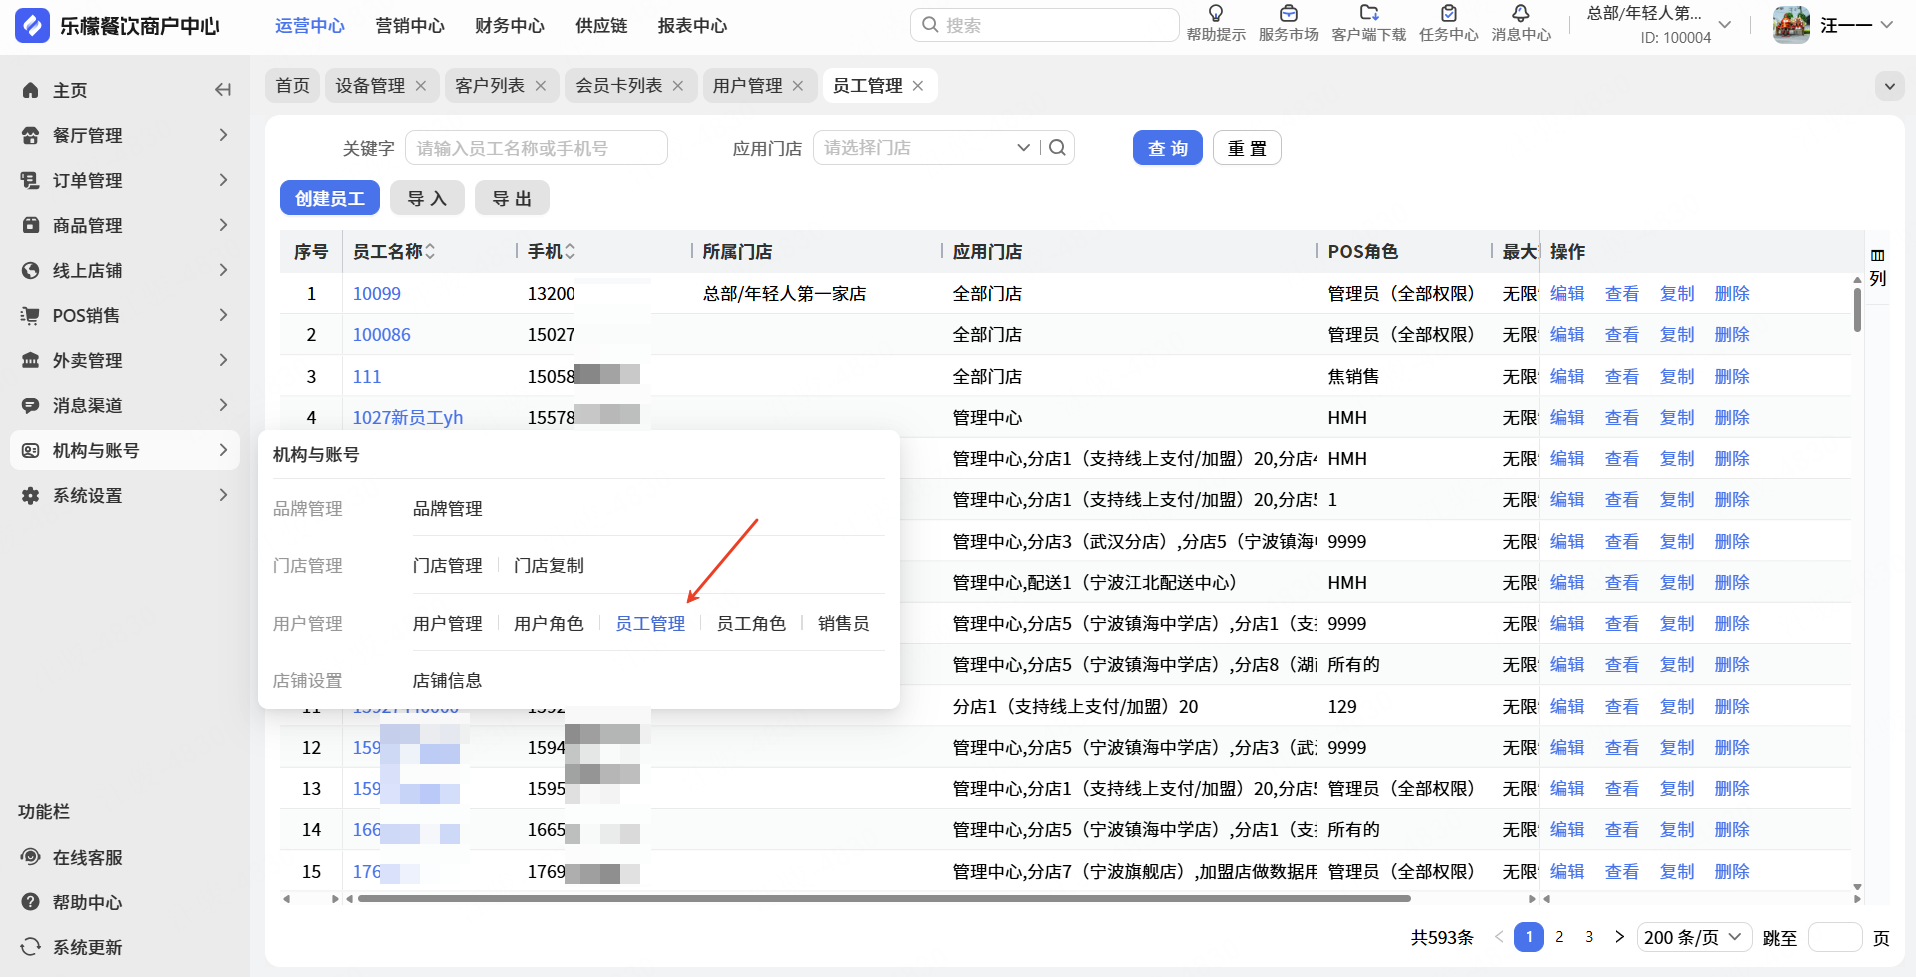Screen dimensions: 1916x977
Task: Click the 跳至 page number input
Action: [x=1835, y=938]
